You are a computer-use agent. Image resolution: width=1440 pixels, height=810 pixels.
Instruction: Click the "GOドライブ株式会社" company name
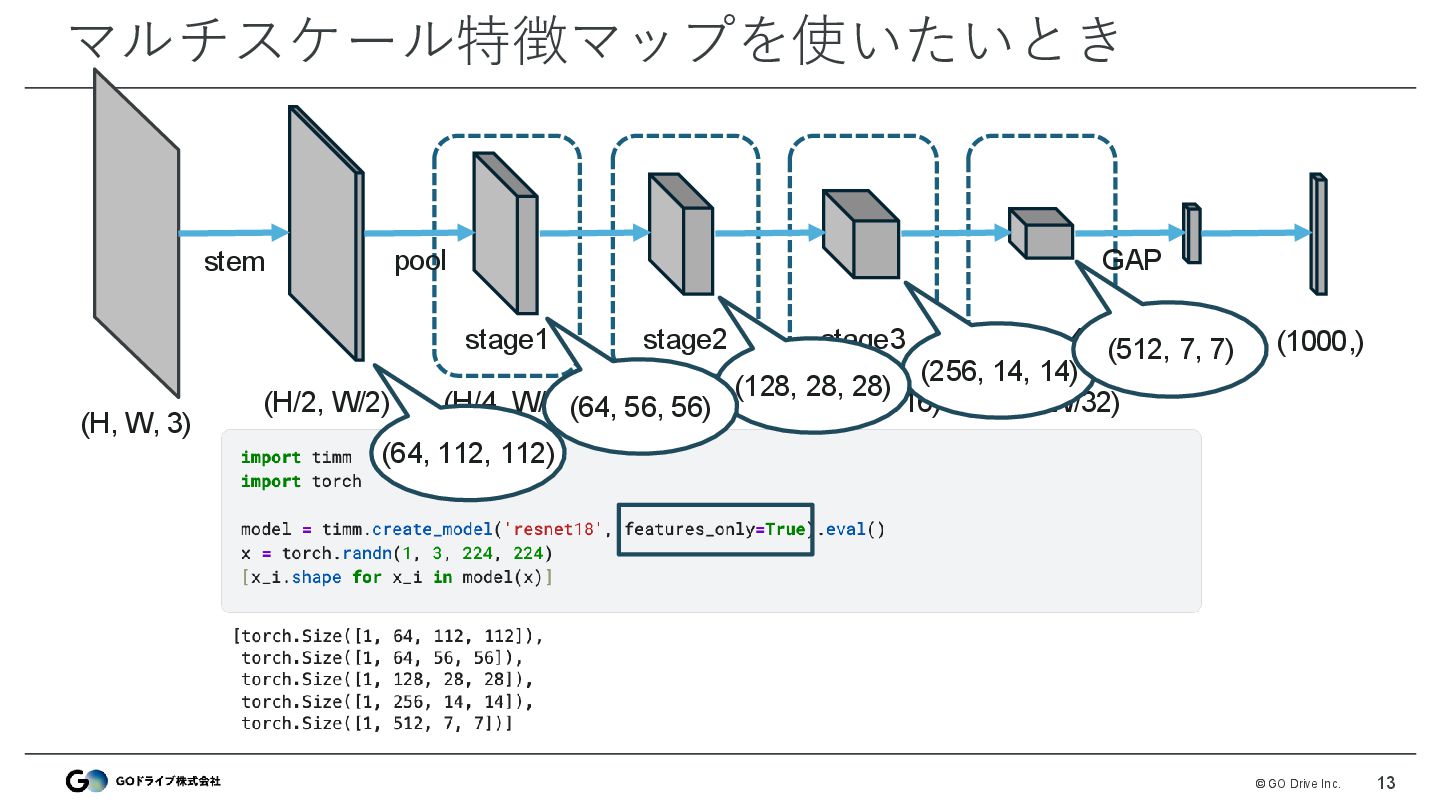pos(168,781)
